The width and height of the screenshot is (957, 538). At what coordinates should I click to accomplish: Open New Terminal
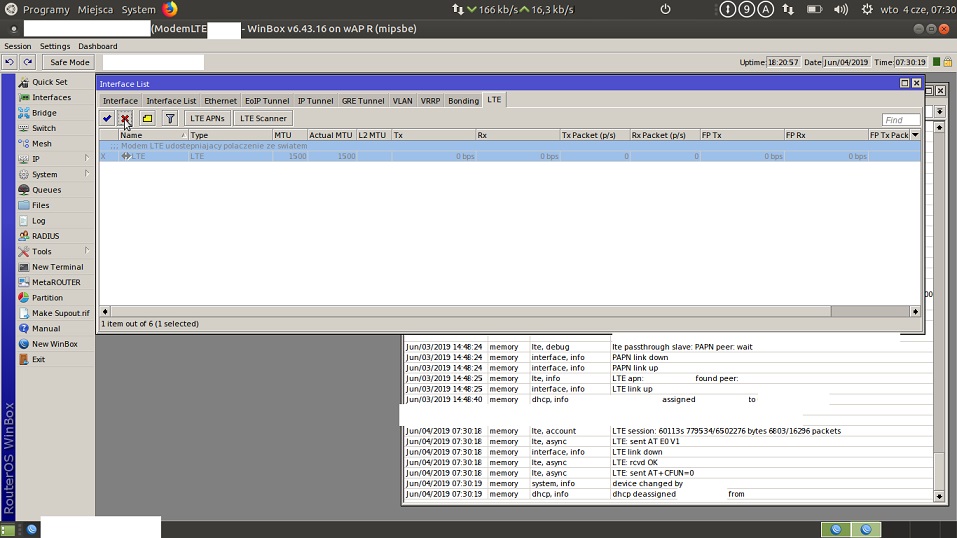(57, 267)
